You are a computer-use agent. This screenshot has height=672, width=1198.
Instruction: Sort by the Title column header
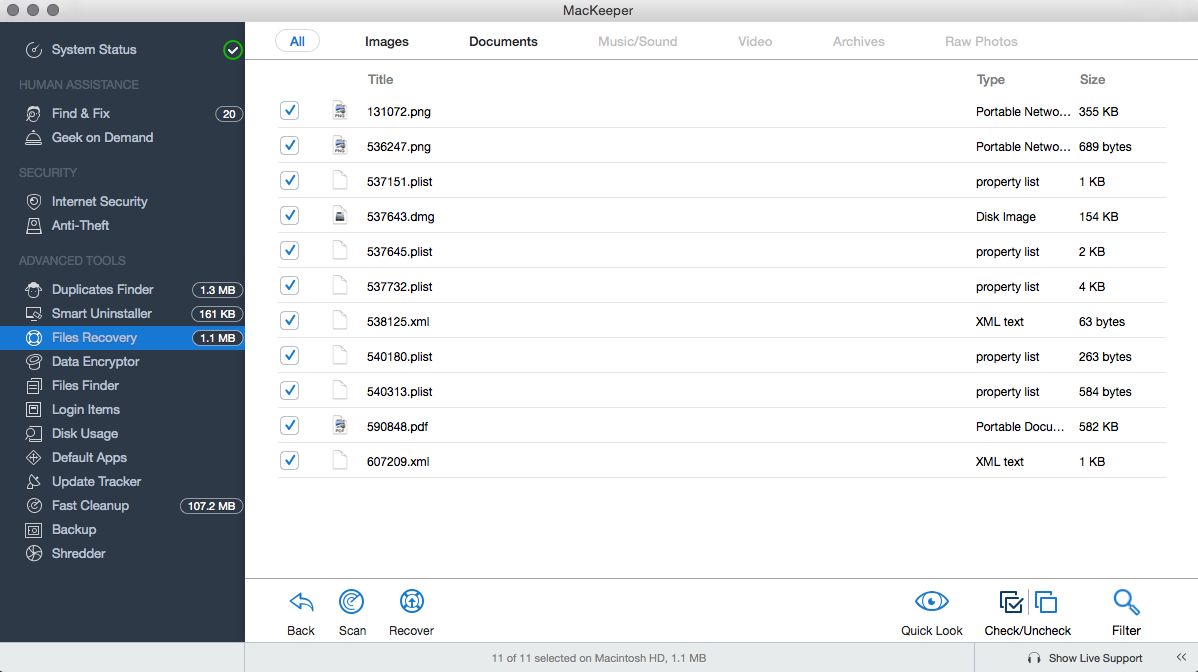pyautogui.click(x=380, y=79)
